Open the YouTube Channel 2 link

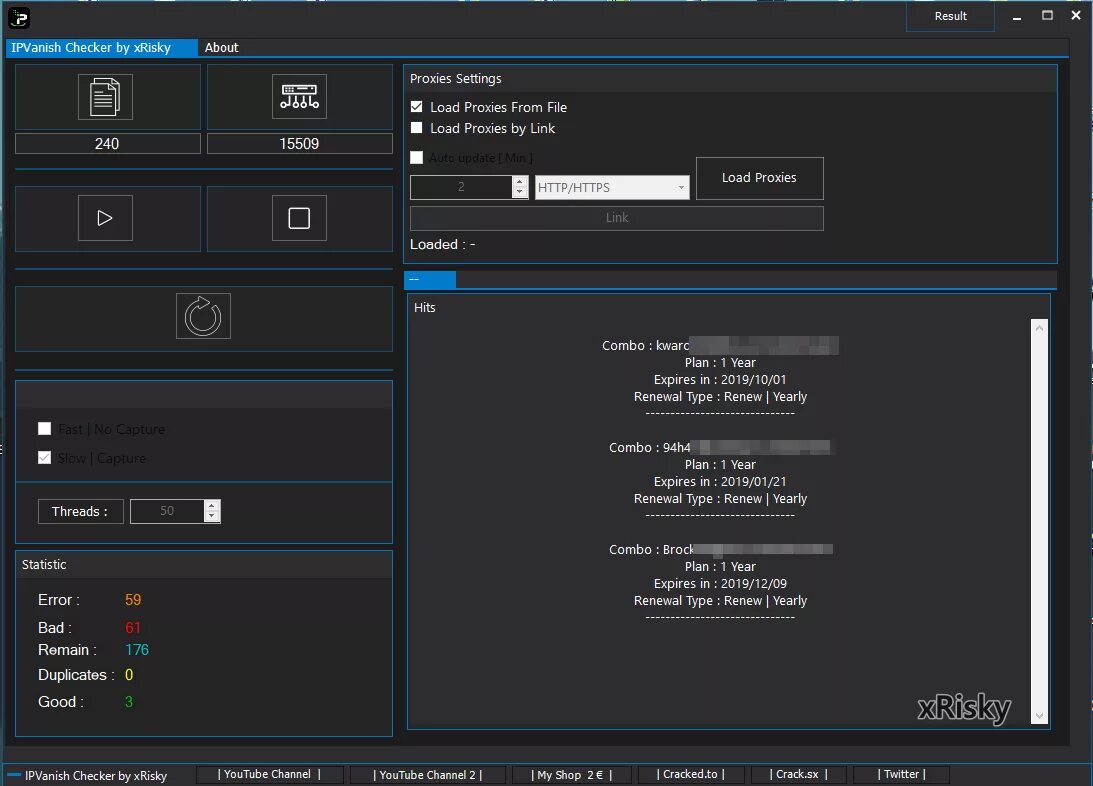pos(427,775)
